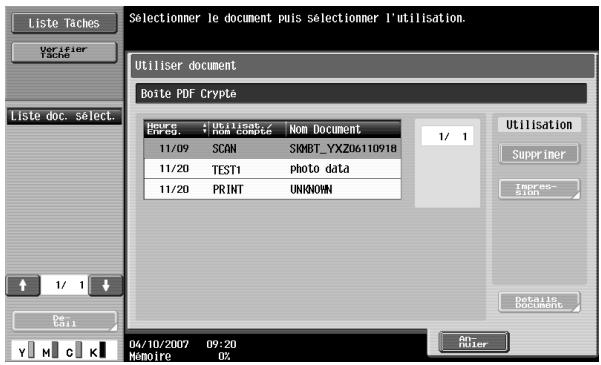Click the PRINT user cell
This screenshot has height=365, width=601.
click(228, 189)
